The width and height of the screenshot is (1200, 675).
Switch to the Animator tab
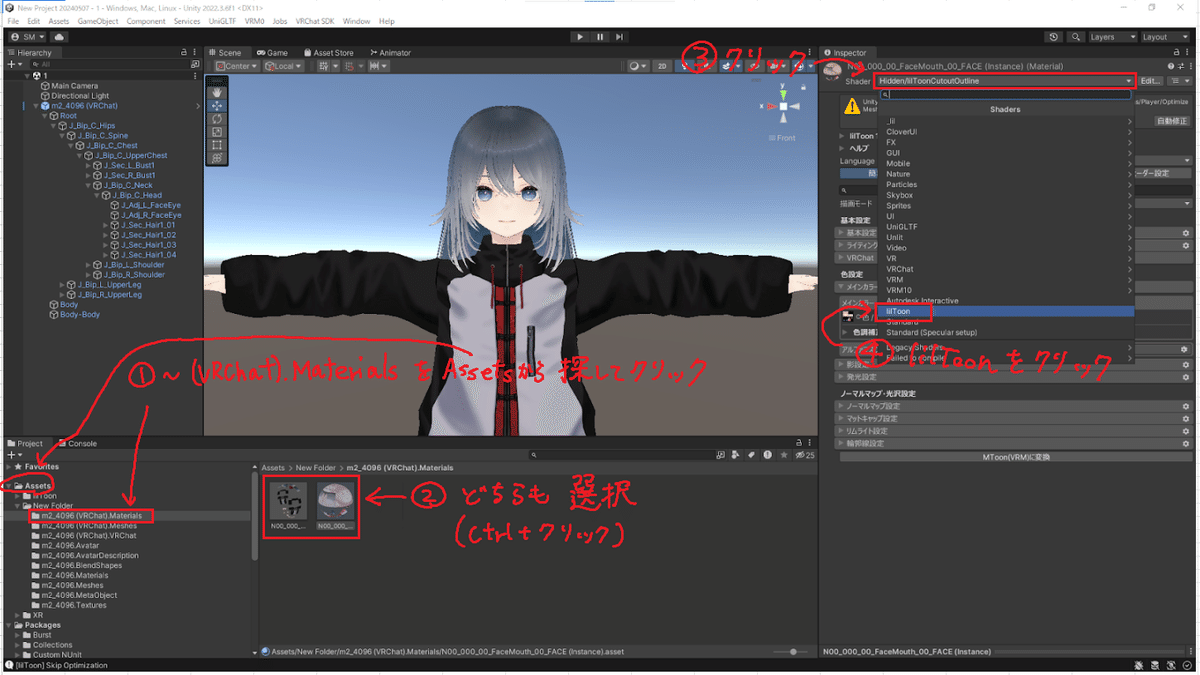[391, 53]
